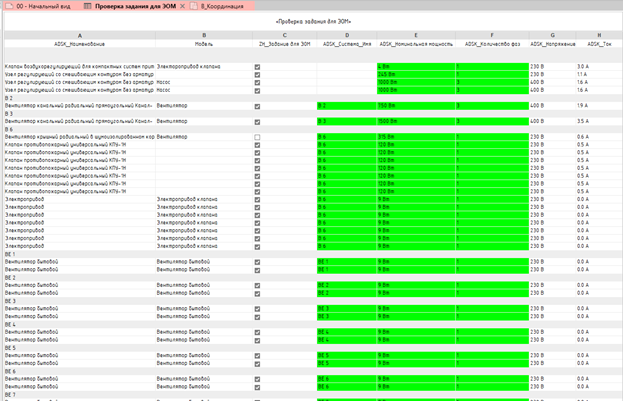Select the 400 В voltage cell in the 750 Вт row
This screenshot has width=623, height=401.
coord(552,106)
